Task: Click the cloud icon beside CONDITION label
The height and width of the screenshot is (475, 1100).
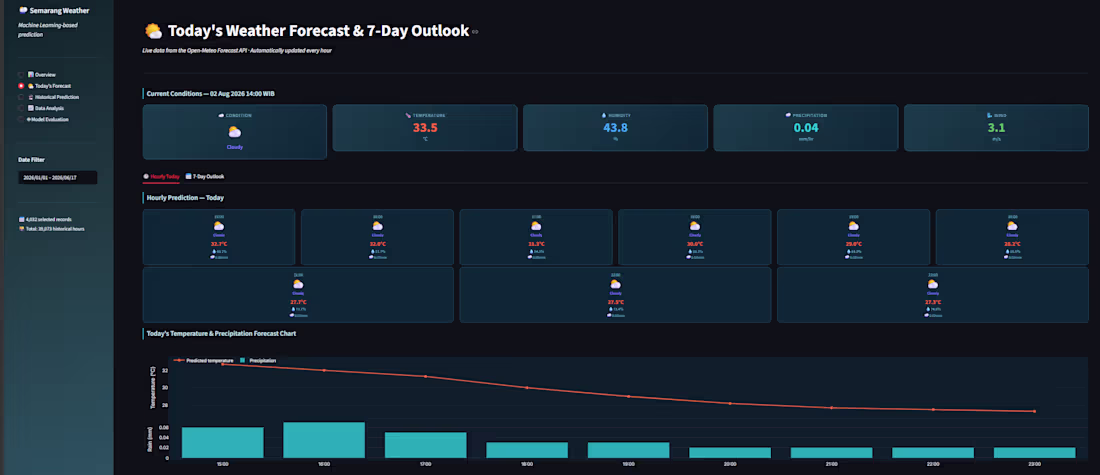Action: pyautogui.click(x=221, y=115)
